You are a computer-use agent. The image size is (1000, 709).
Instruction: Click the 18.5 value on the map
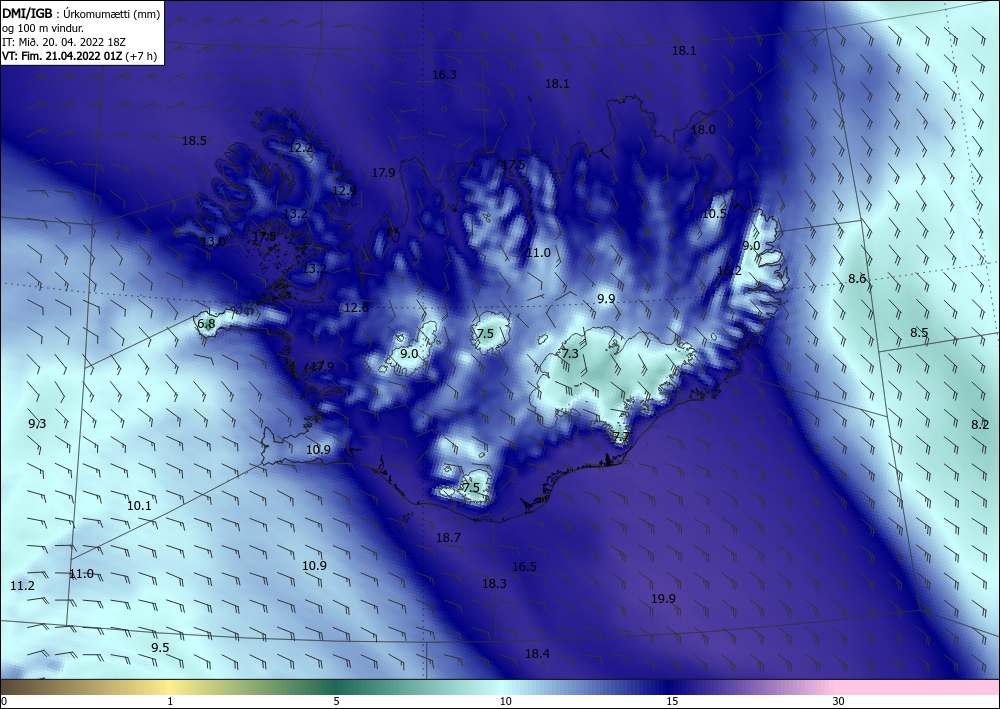(x=194, y=141)
